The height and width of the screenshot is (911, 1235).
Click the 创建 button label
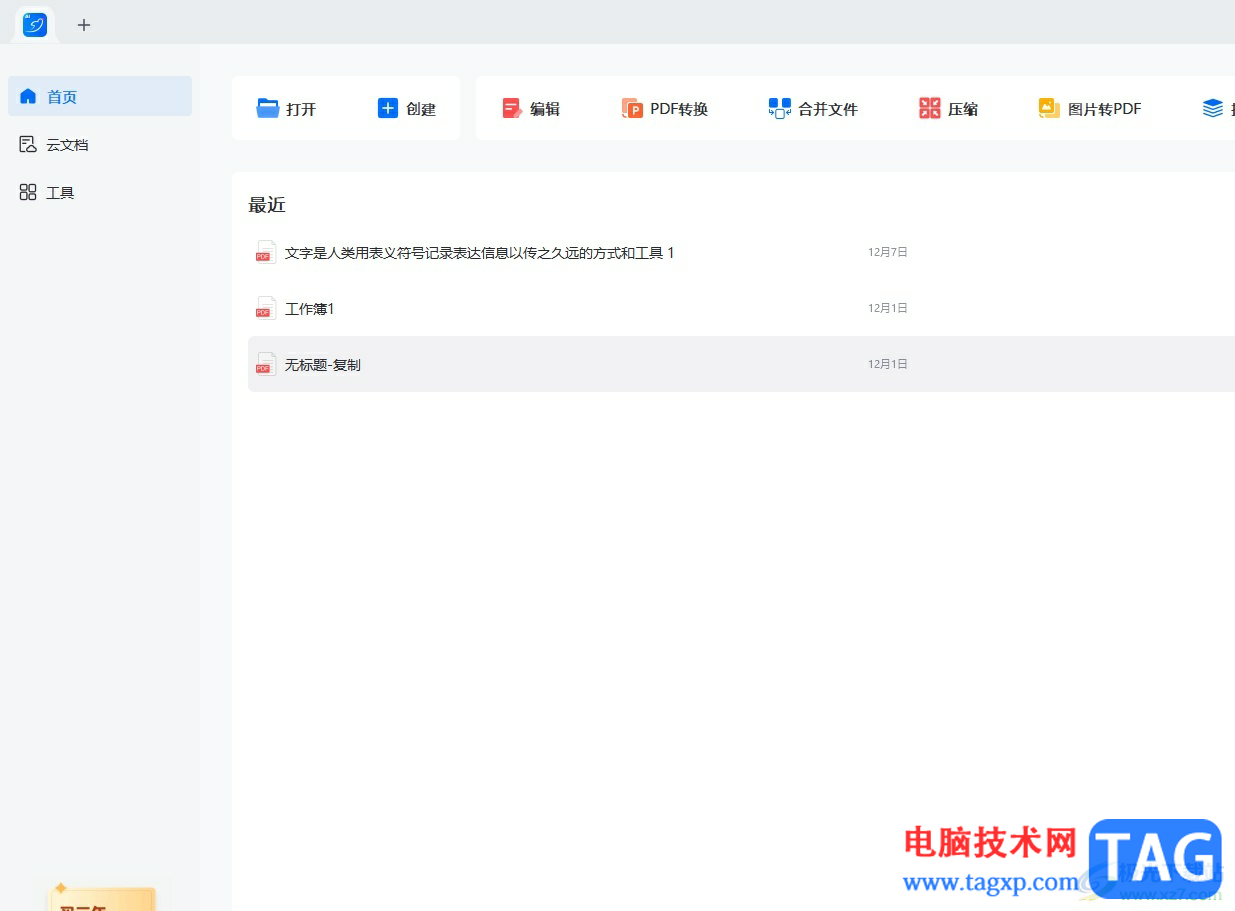(x=421, y=109)
